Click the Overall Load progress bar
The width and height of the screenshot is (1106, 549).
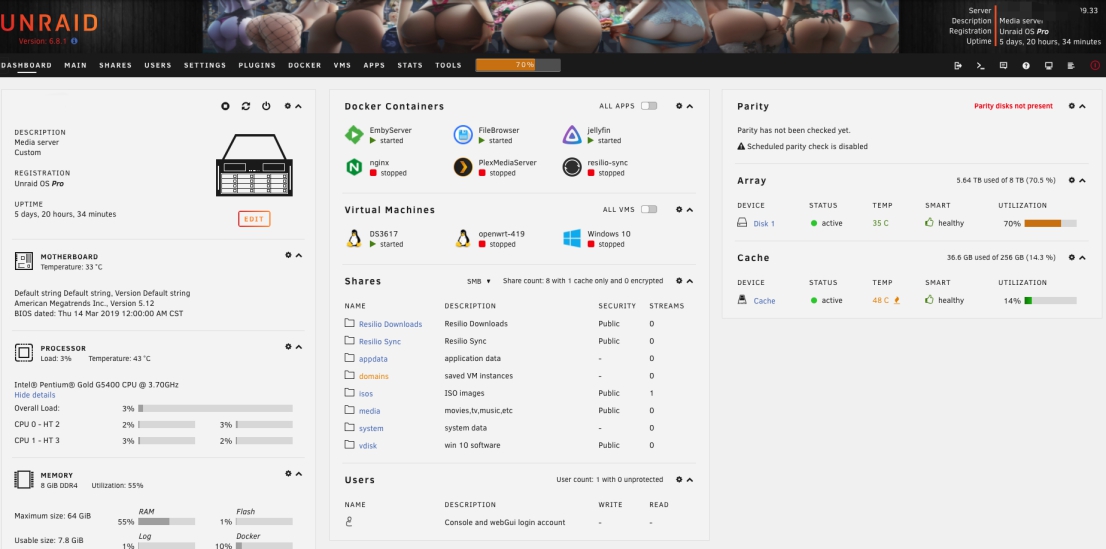click(x=215, y=408)
